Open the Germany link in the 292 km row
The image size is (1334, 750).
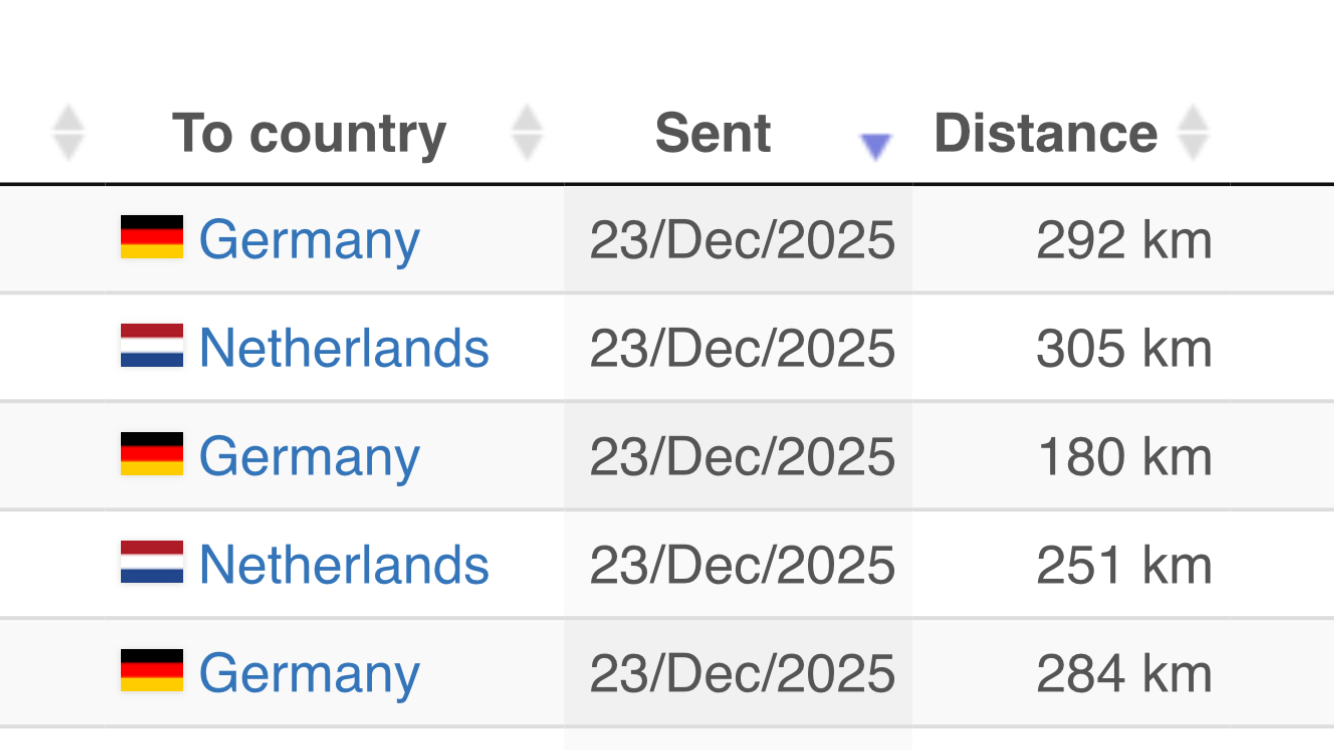click(x=309, y=240)
